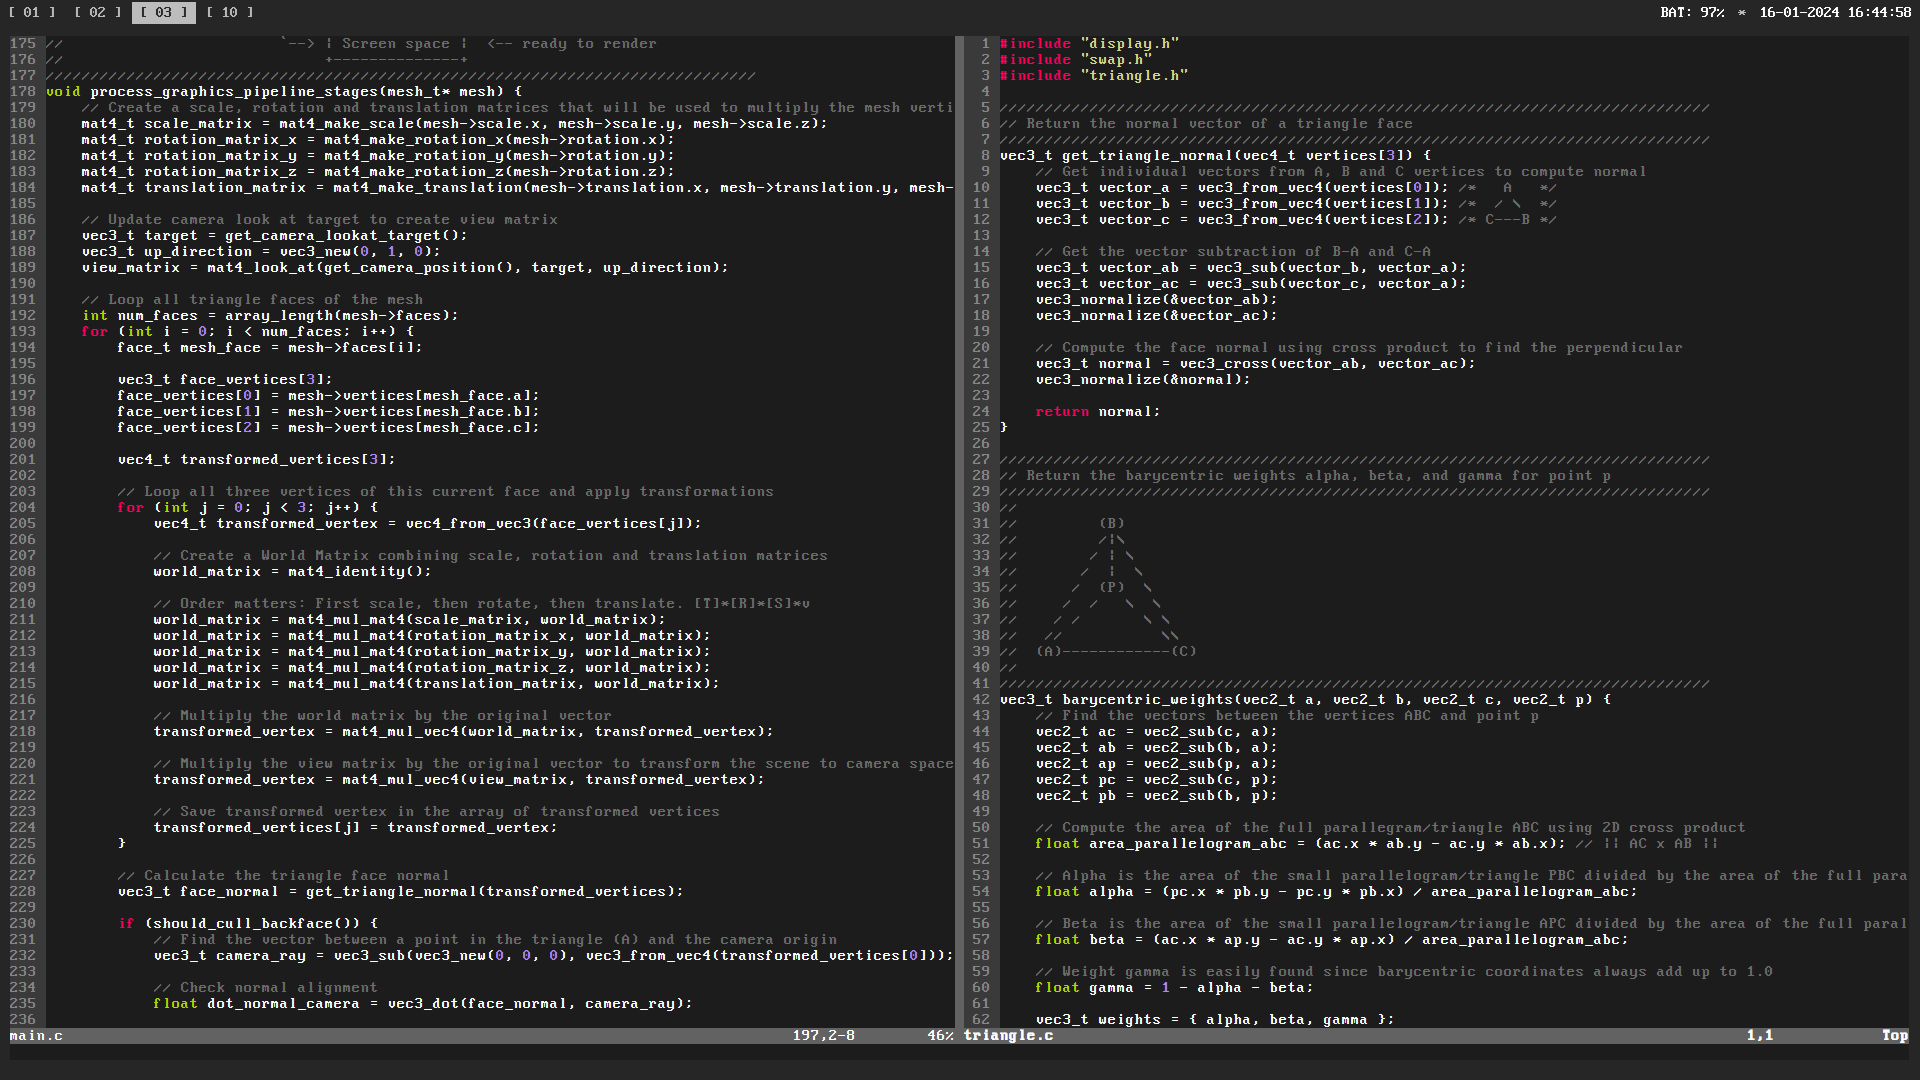Click the triangle.c filename in status bar
This screenshot has width=1920, height=1080.
(x=1008, y=1036)
